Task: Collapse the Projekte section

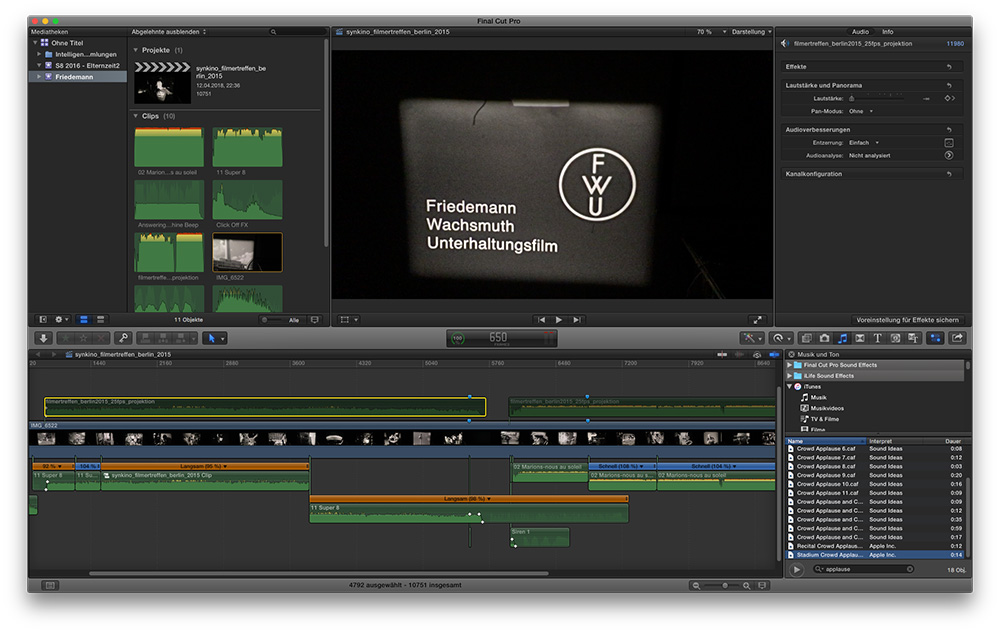Action: click(135, 50)
